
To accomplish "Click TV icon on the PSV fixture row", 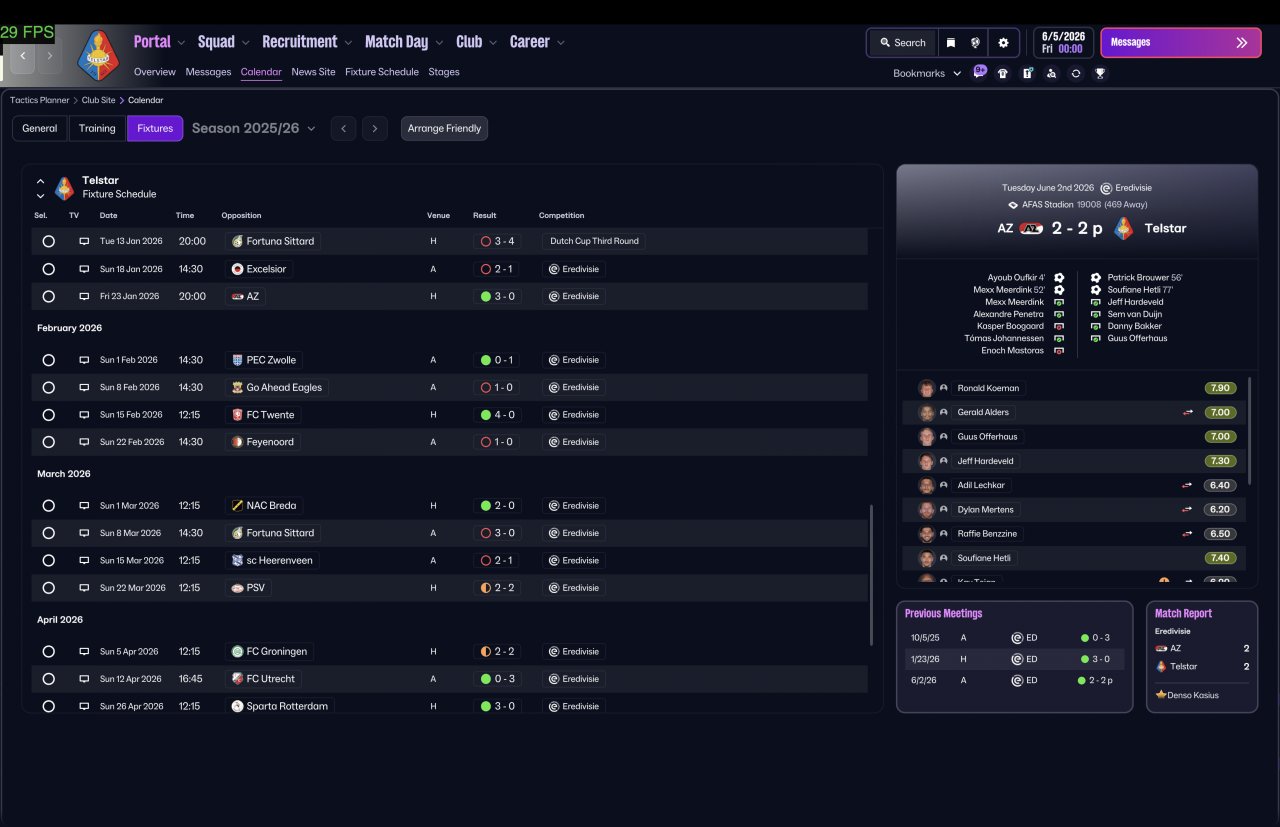I will coord(84,588).
